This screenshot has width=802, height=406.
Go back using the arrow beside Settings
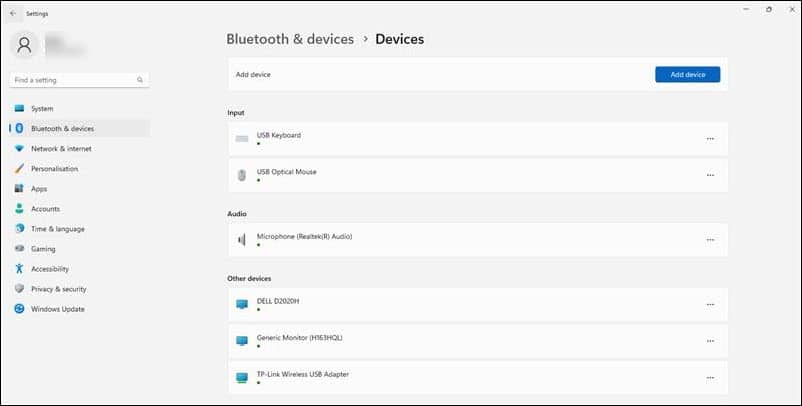[13, 14]
